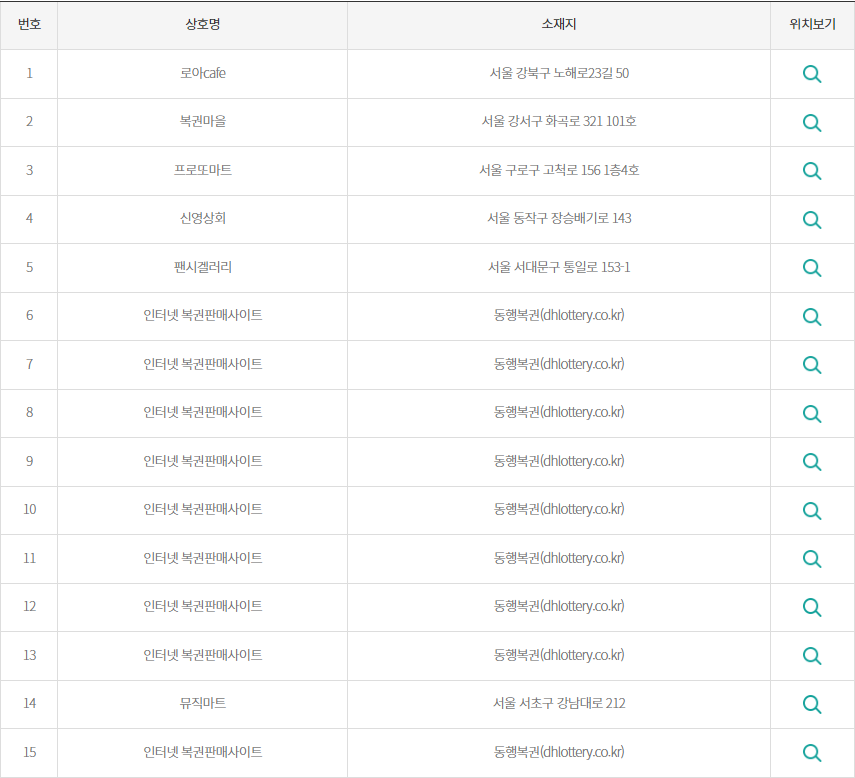View location for row 10 internet lottery site

[811, 510]
